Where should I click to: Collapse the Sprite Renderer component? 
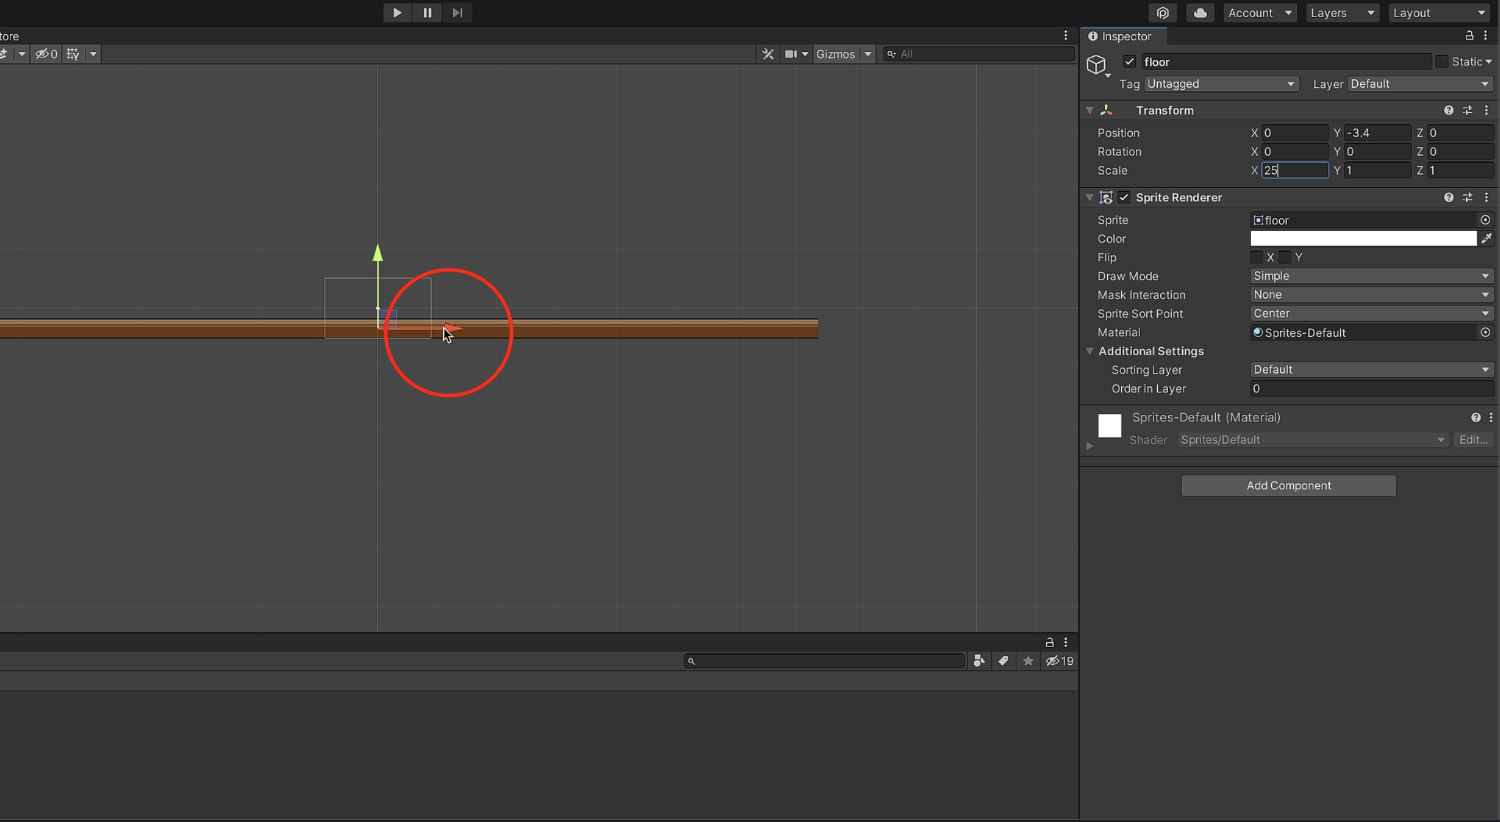(1090, 198)
